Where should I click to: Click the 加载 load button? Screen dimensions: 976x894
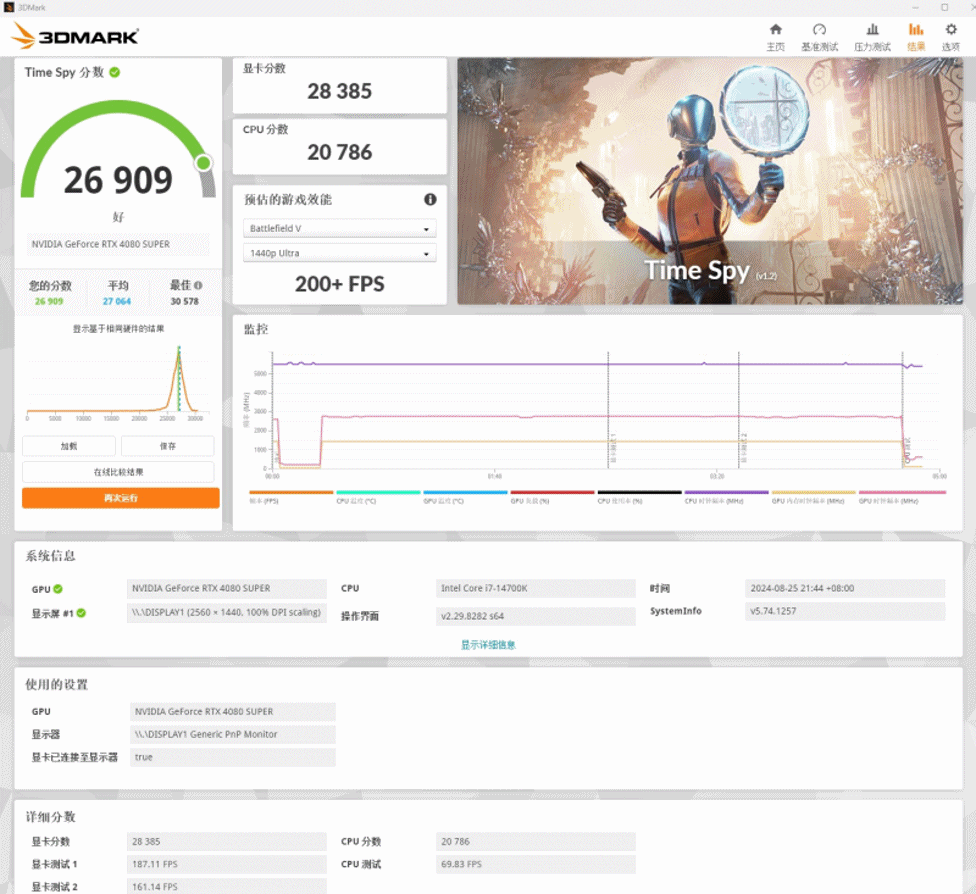point(69,446)
